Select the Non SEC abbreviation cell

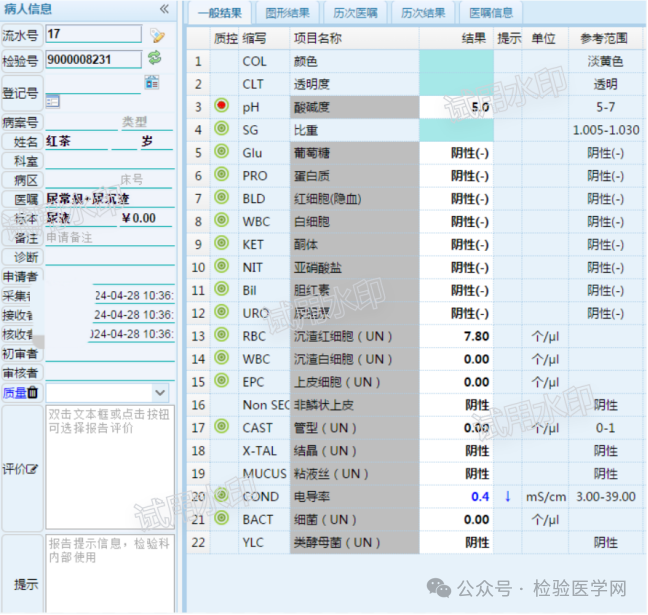264,405
